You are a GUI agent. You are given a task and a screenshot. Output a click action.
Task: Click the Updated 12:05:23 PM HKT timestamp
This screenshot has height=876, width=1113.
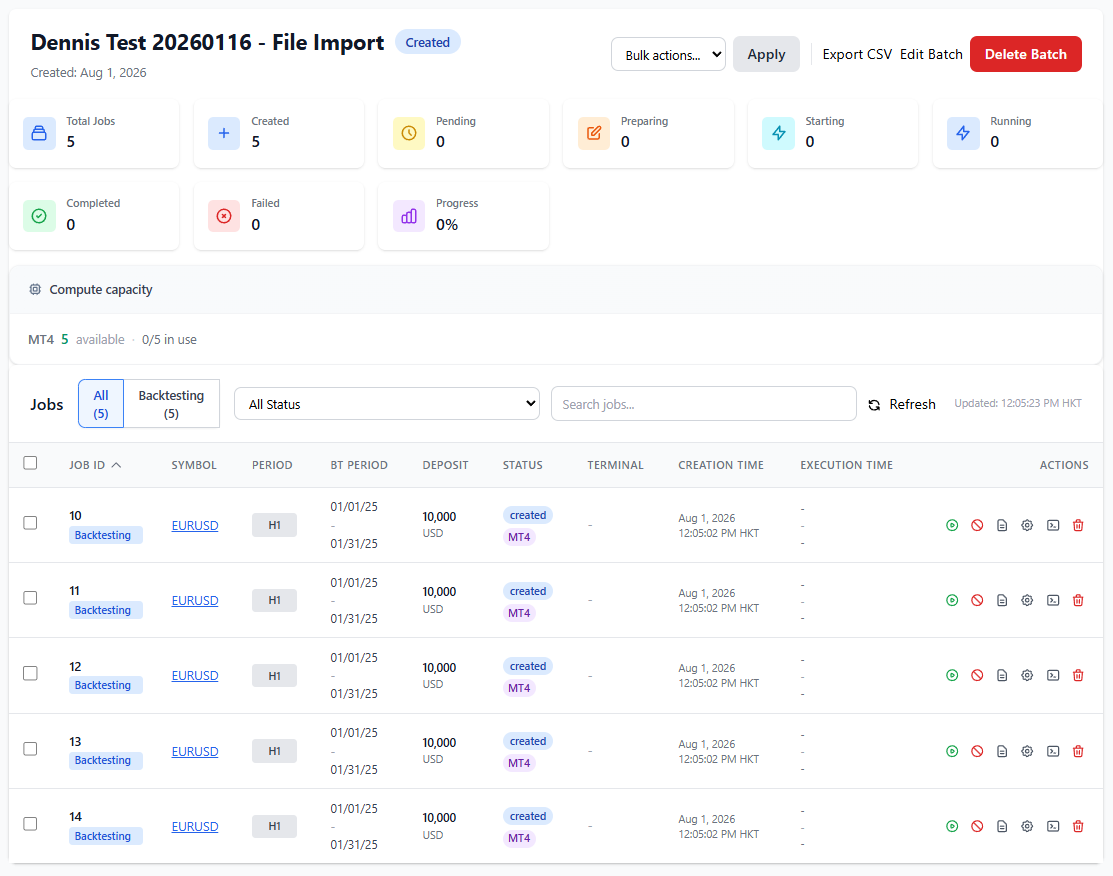pyautogui.click(x=1017, y=403)
